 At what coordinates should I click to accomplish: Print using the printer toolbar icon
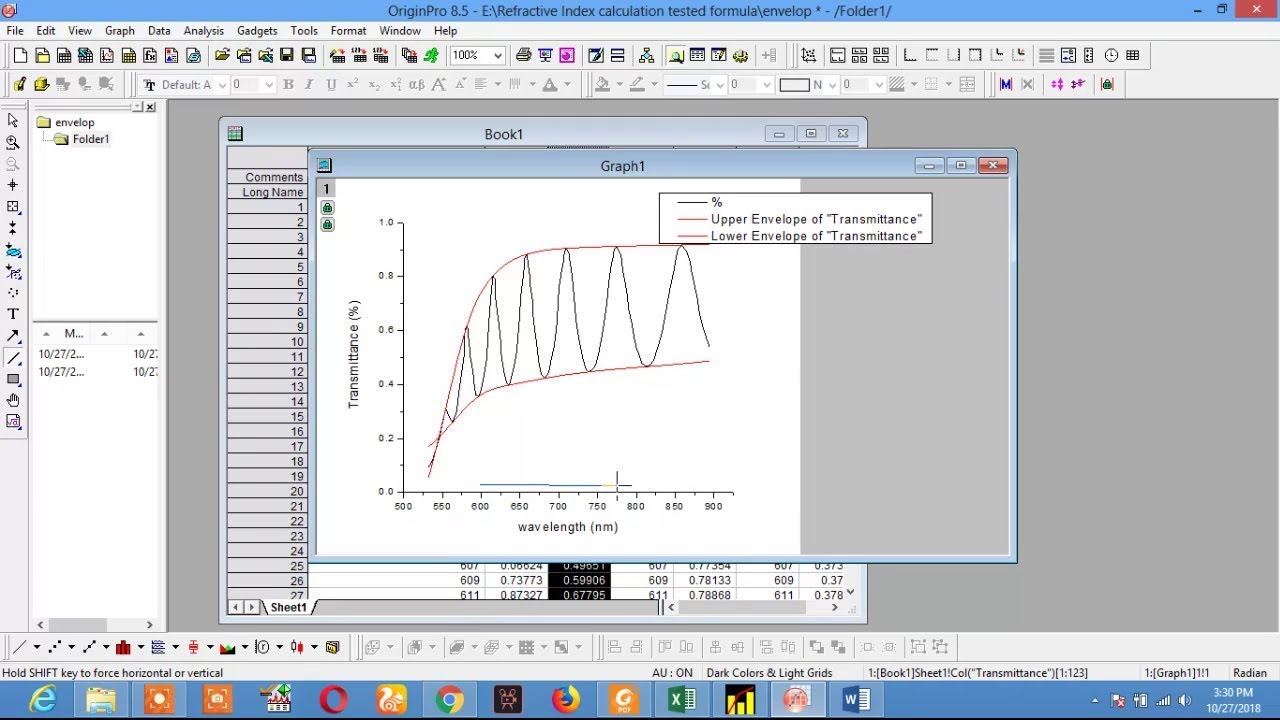click(x=523, y=55)
